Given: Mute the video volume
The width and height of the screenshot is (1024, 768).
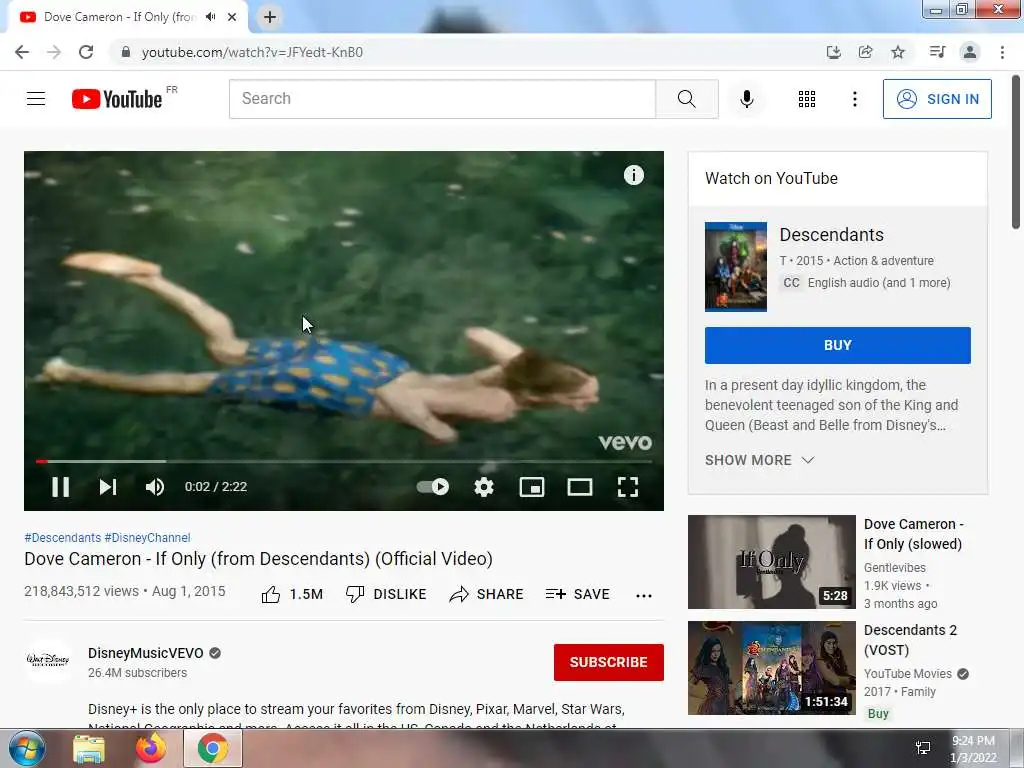Looking at the screenshot, I should [x=155, y=487].
